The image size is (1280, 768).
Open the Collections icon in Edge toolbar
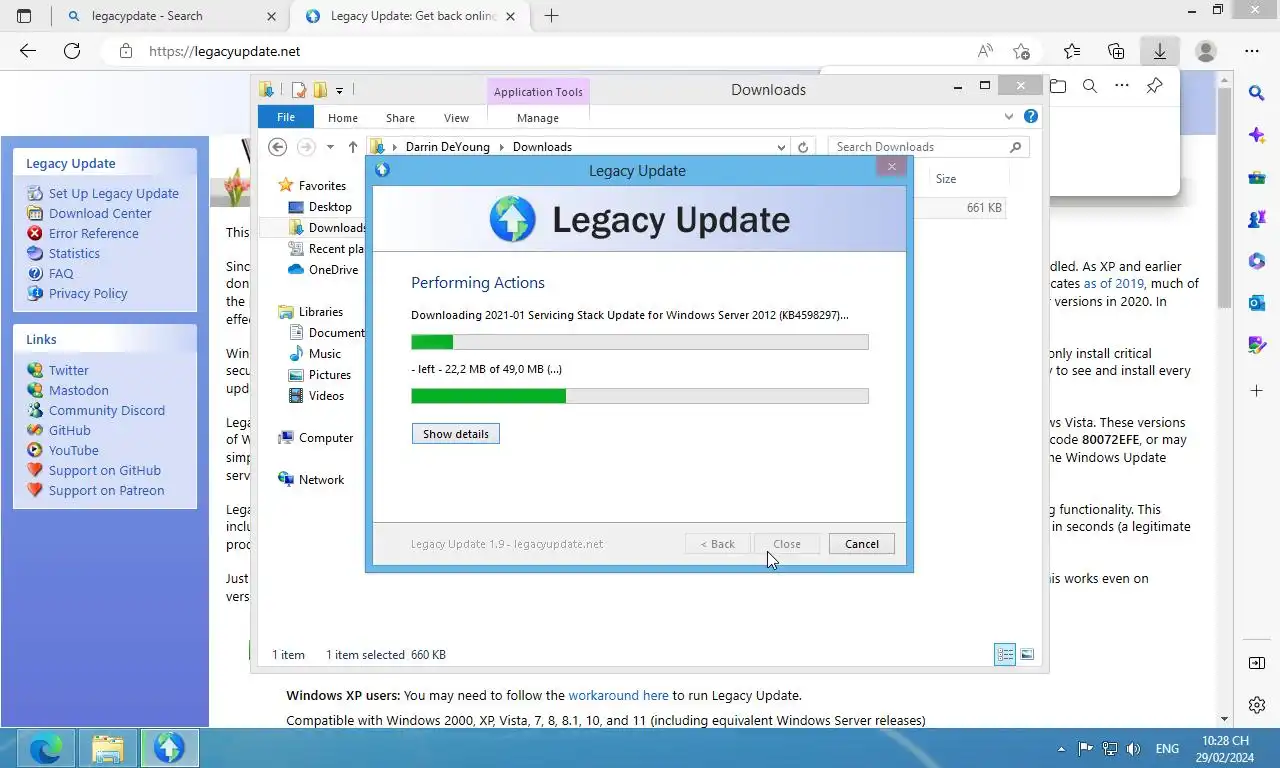1116,51
